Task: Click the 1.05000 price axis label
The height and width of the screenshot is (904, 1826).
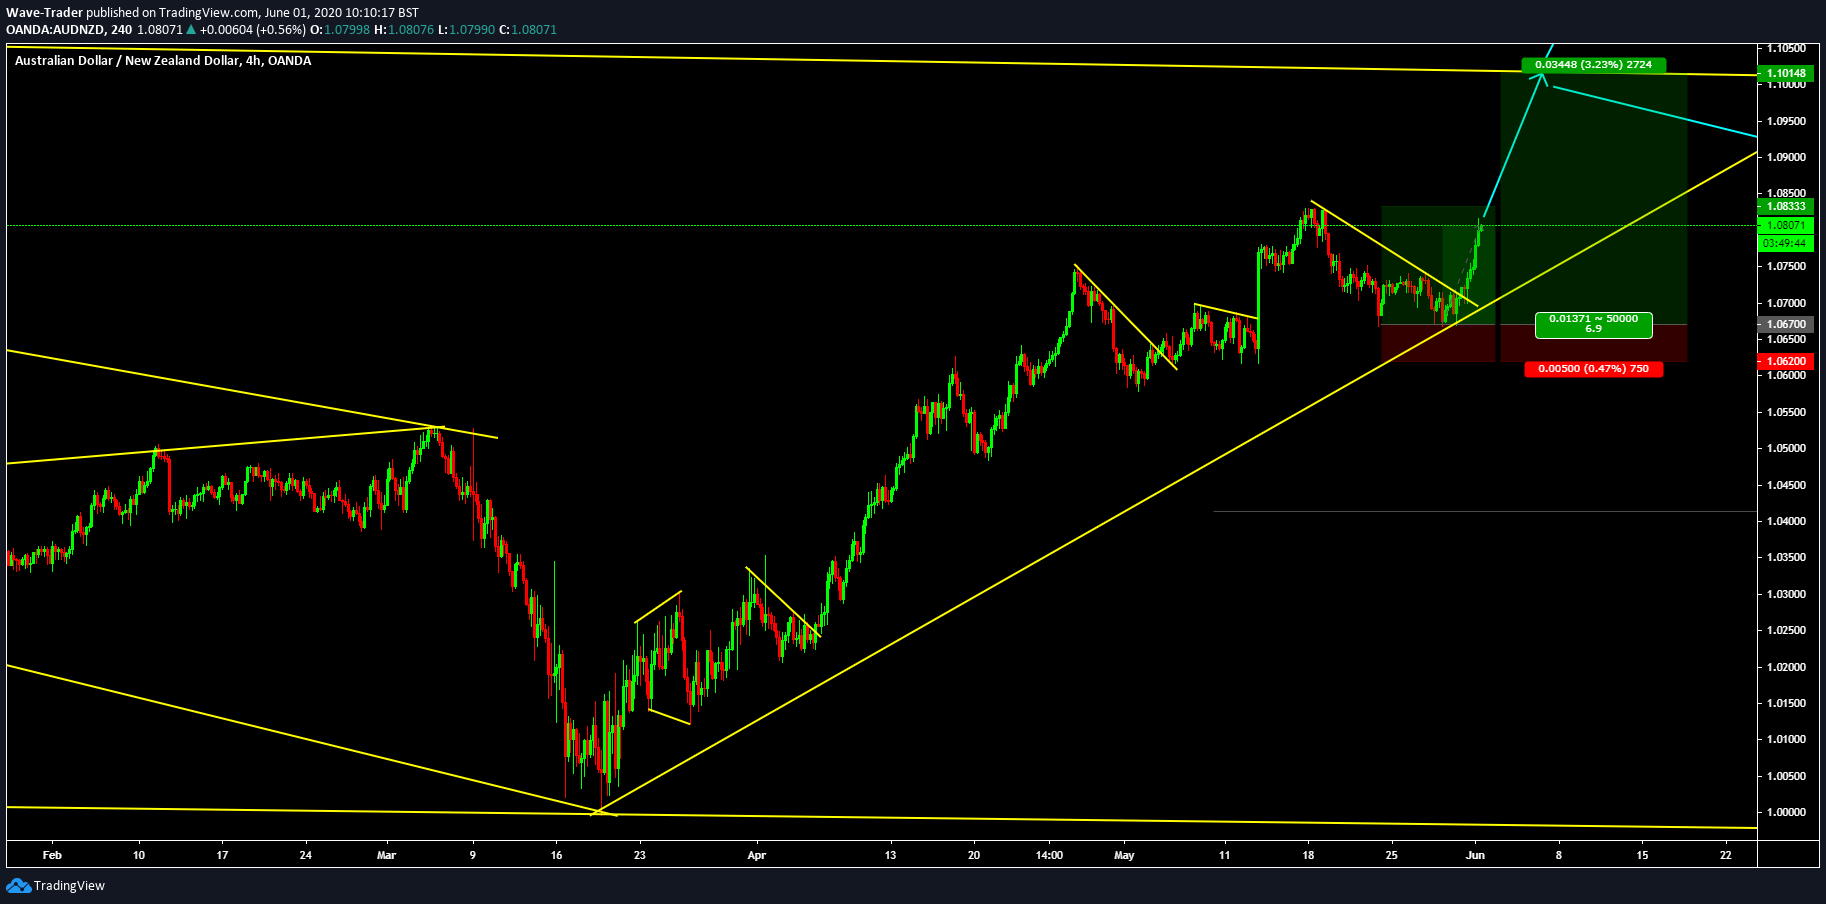Action: [x=1786, y=448]
